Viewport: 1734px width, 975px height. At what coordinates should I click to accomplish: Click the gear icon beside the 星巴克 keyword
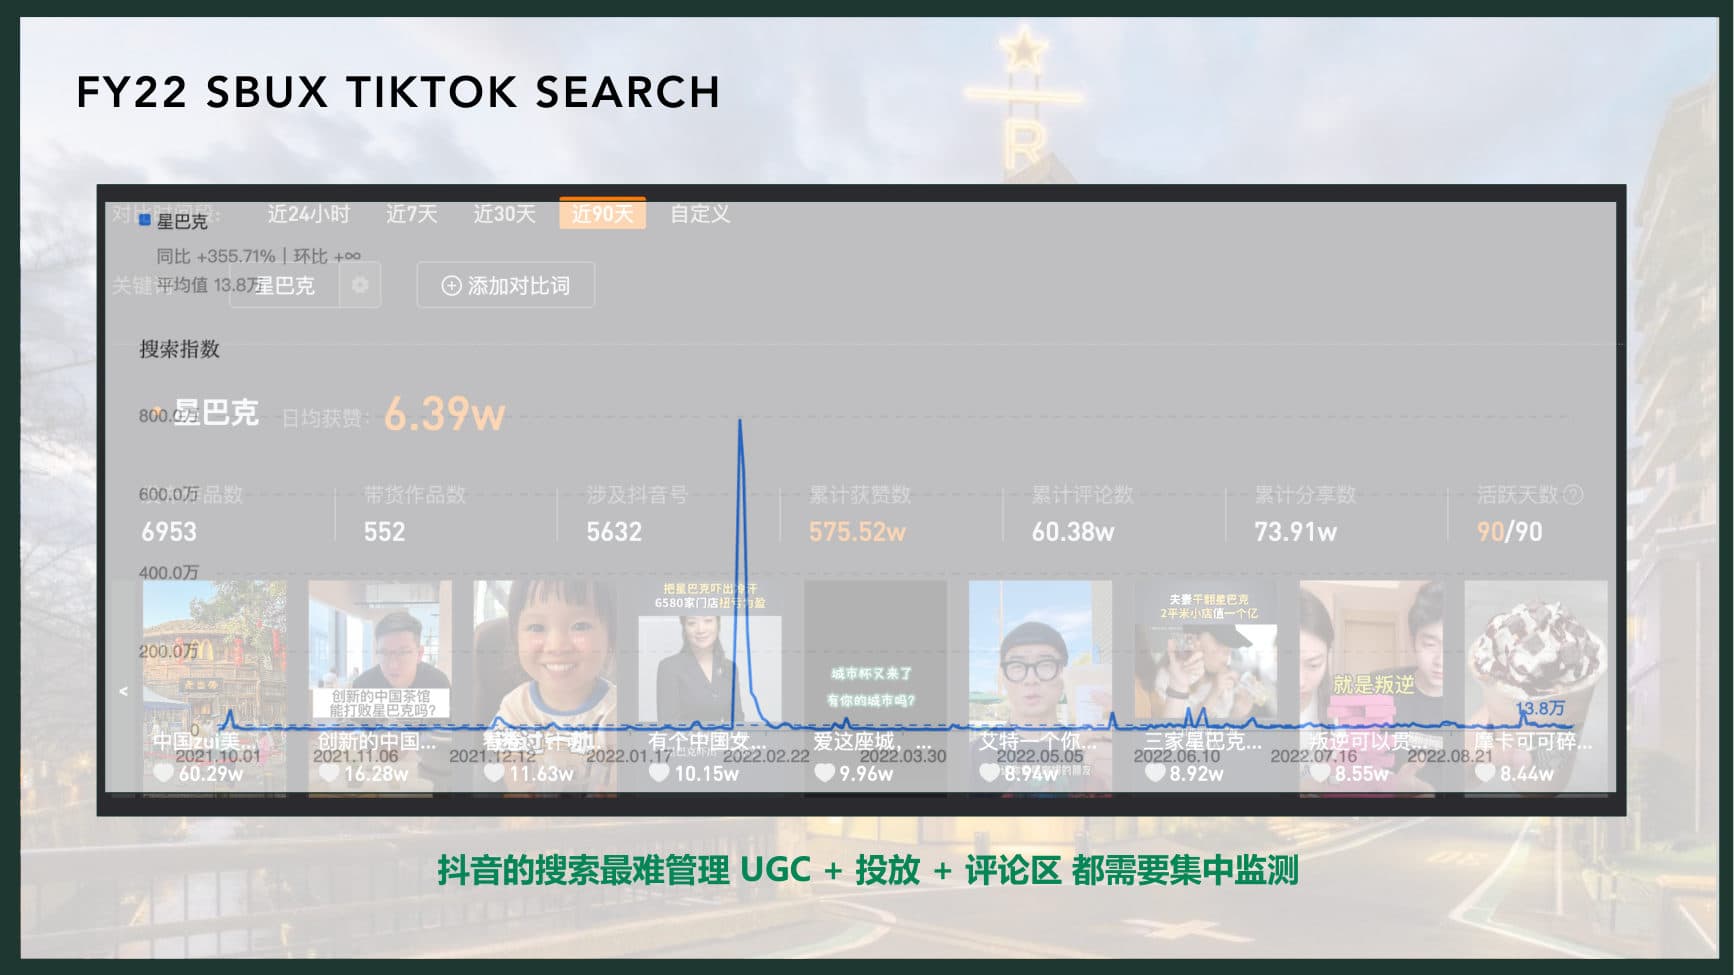360,286
